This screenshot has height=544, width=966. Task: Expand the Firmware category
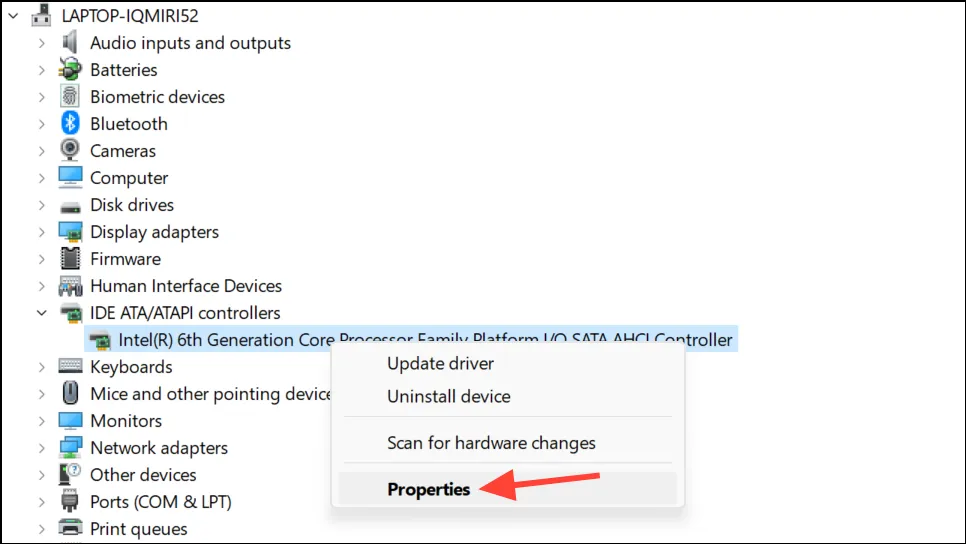42,259
